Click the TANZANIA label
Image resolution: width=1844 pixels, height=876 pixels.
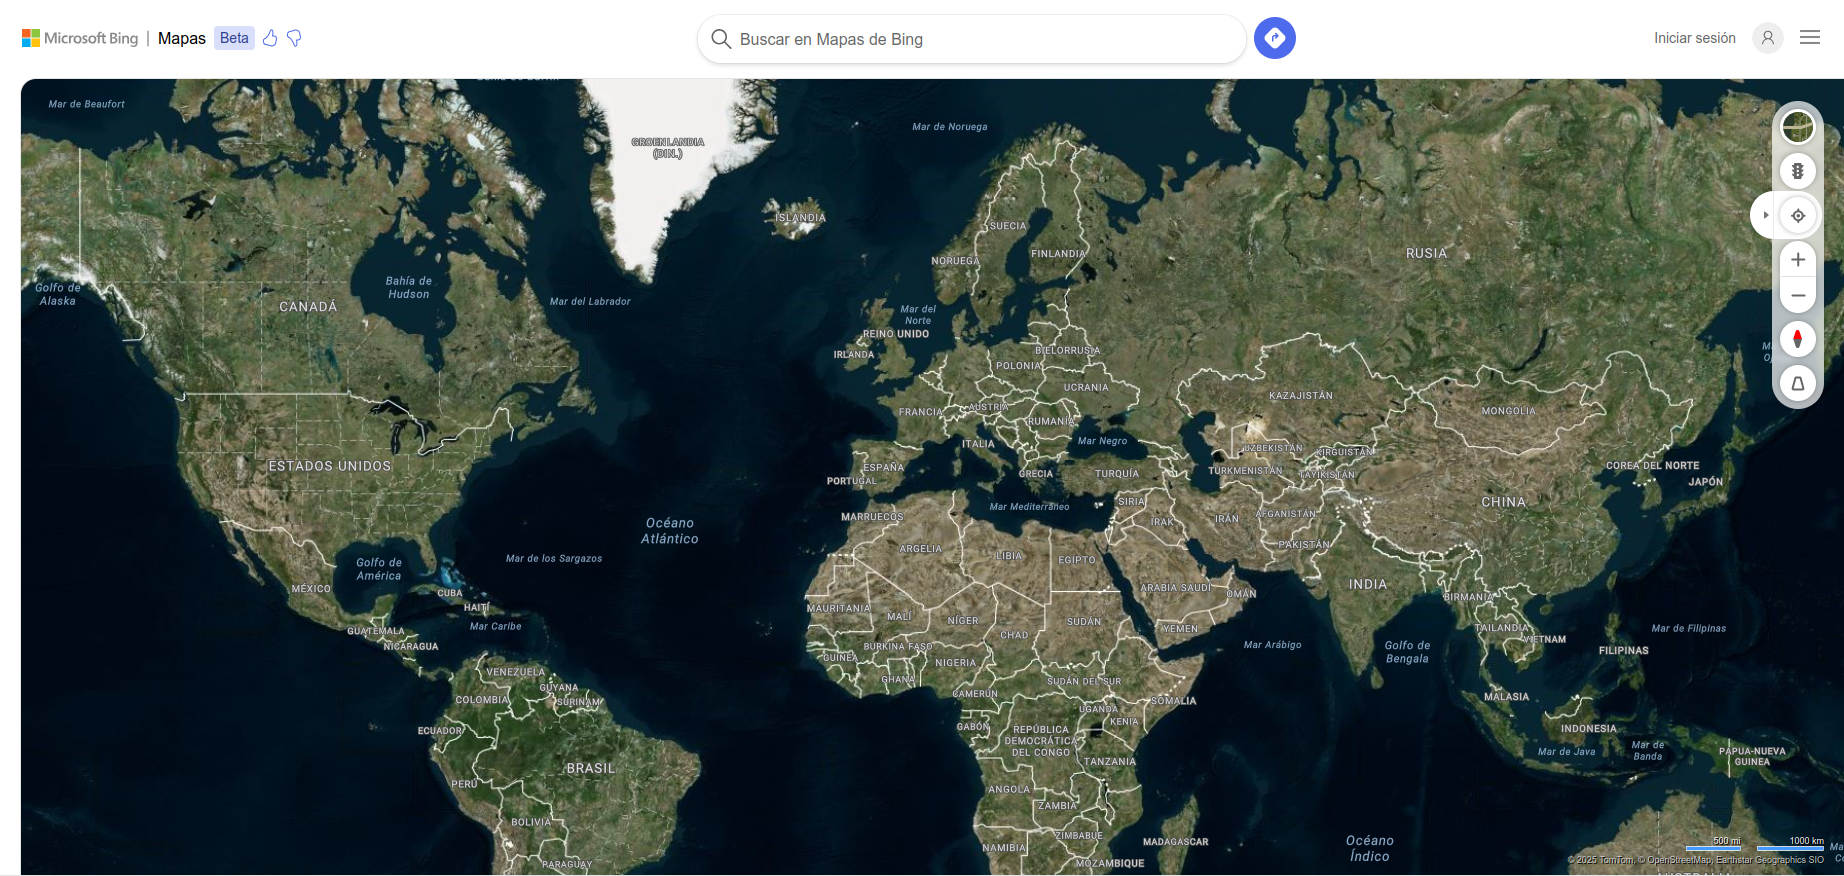(x=1110, y=762)
